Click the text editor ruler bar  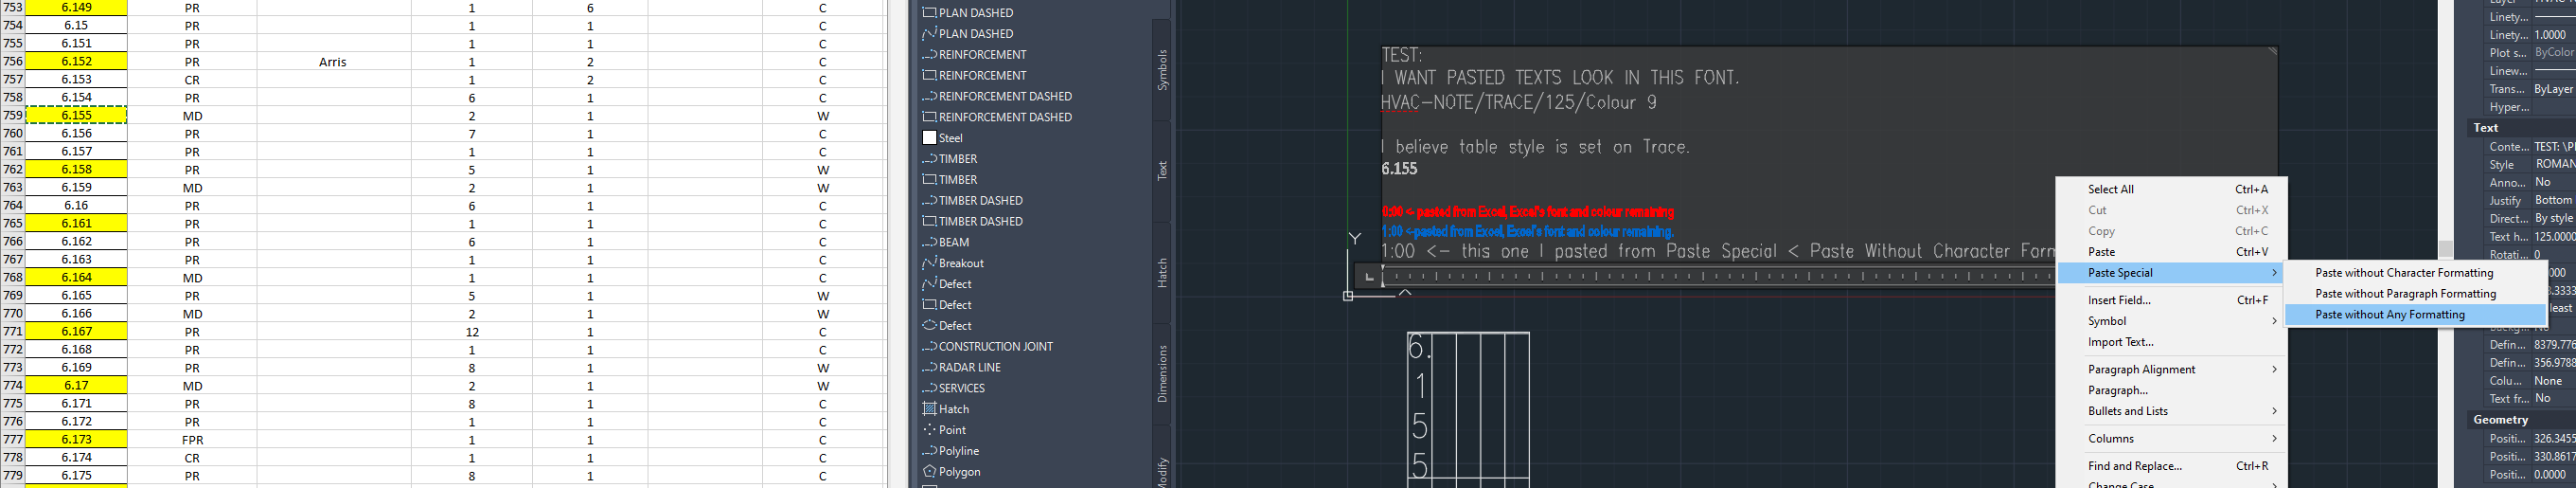pyautogui.click(x=1718, y=276)
